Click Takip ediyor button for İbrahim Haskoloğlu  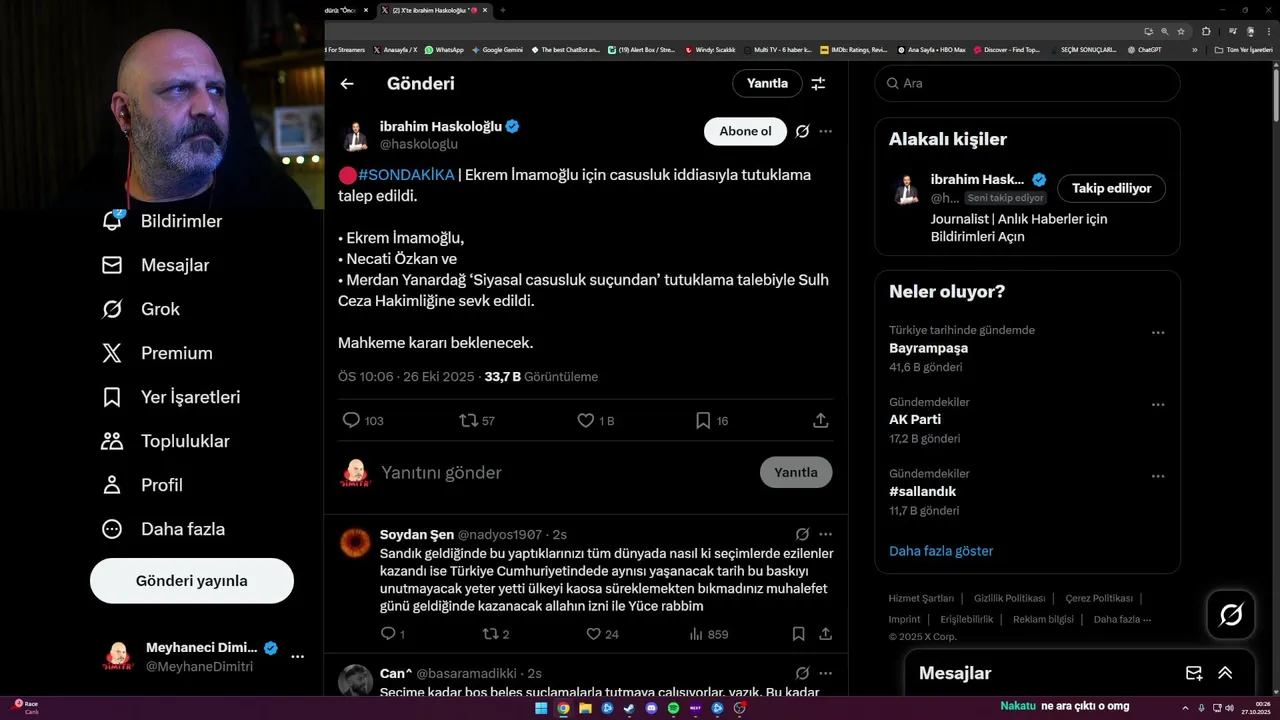pos(1111,188)
